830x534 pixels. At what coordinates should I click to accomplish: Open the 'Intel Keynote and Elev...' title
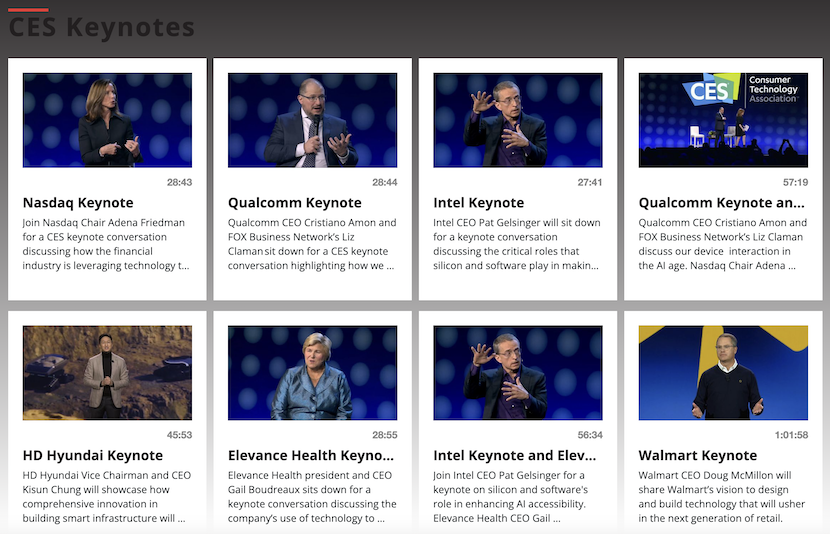(x=515, y=456)
